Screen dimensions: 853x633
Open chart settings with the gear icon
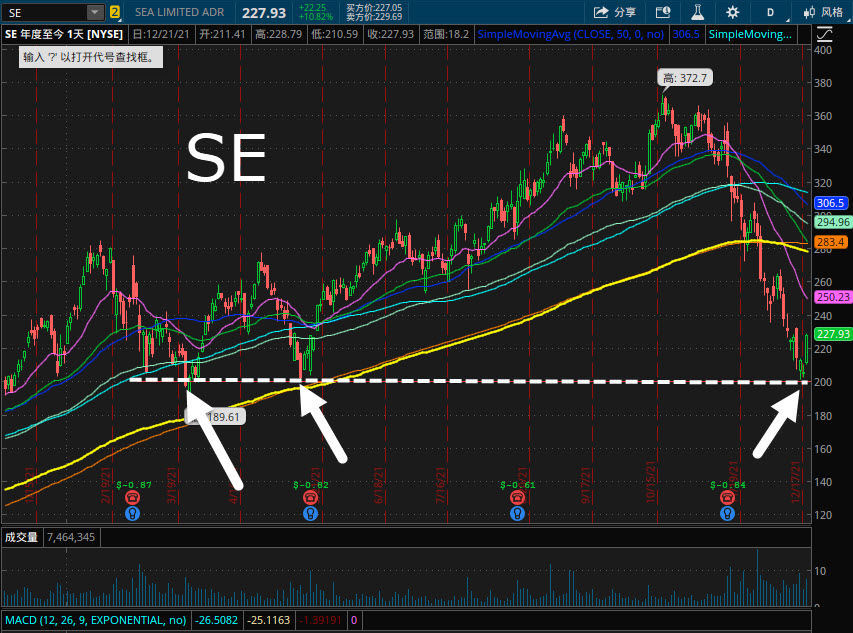click(x=732, y=12)
